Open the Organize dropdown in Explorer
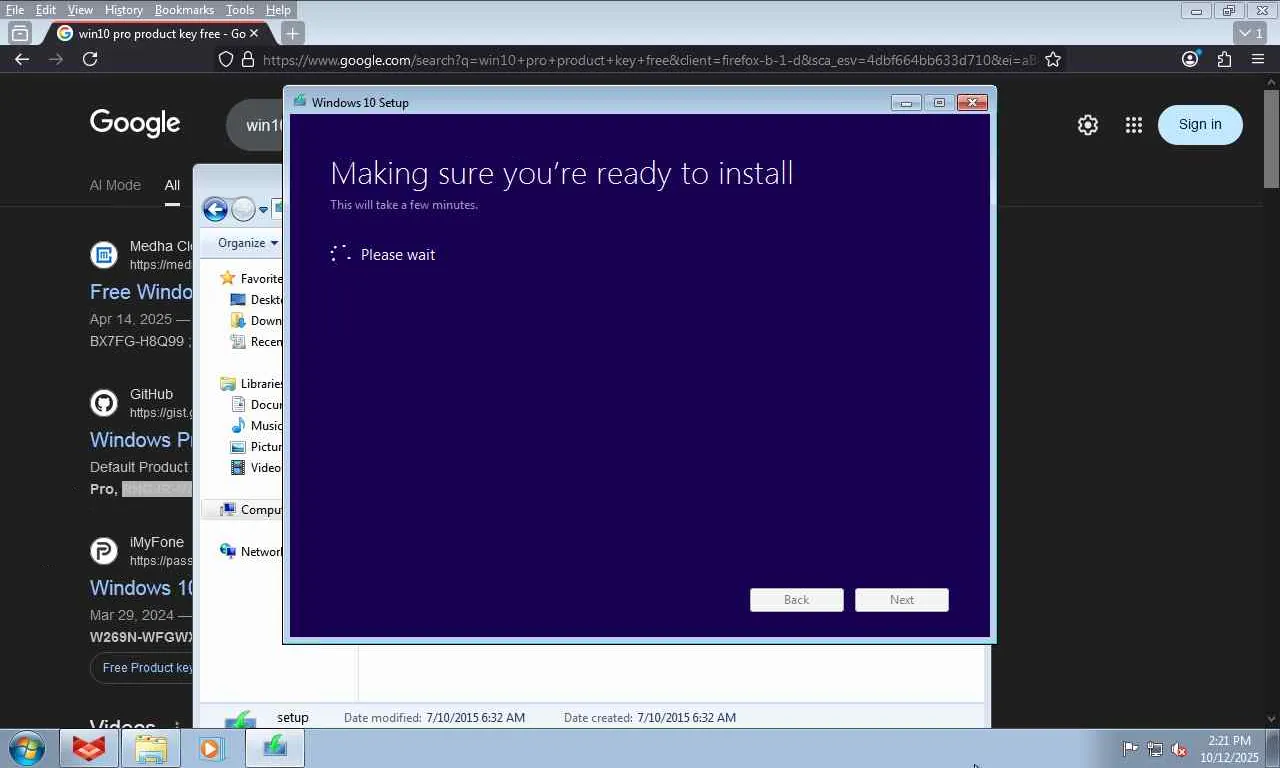 [248, 243]
